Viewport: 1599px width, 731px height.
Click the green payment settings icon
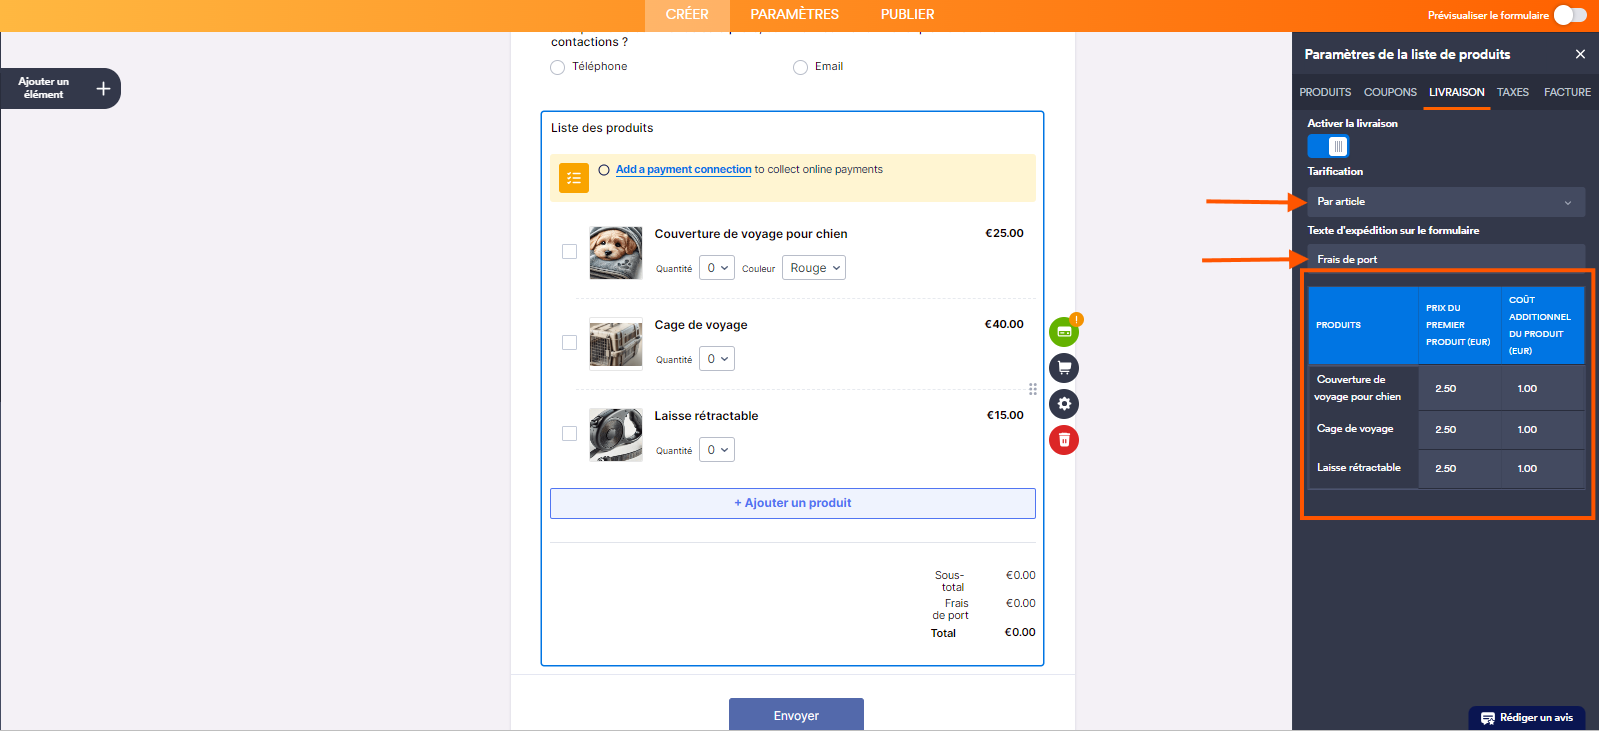pos(1063,332)
